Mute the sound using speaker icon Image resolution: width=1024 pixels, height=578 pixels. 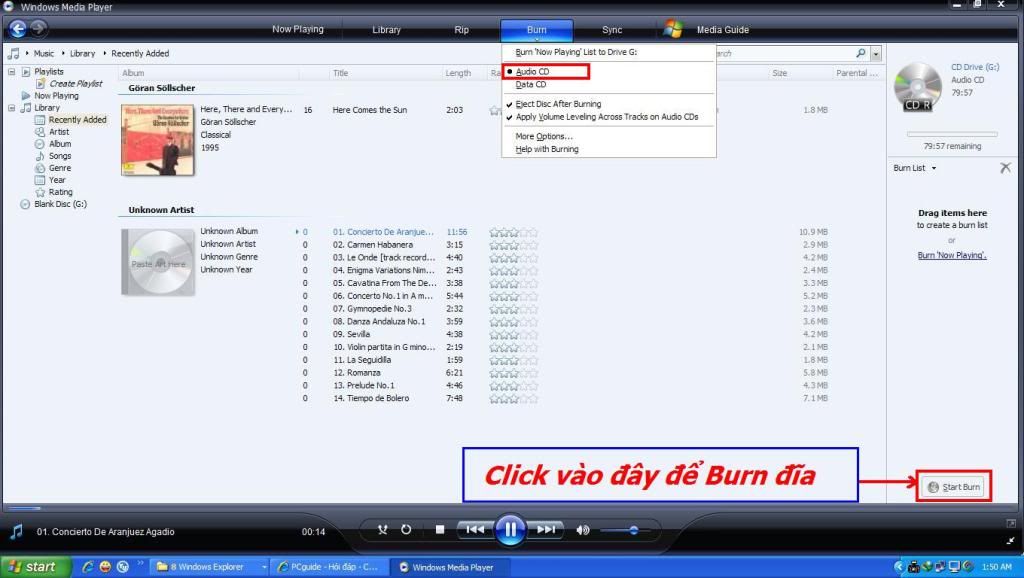(583, 530)
